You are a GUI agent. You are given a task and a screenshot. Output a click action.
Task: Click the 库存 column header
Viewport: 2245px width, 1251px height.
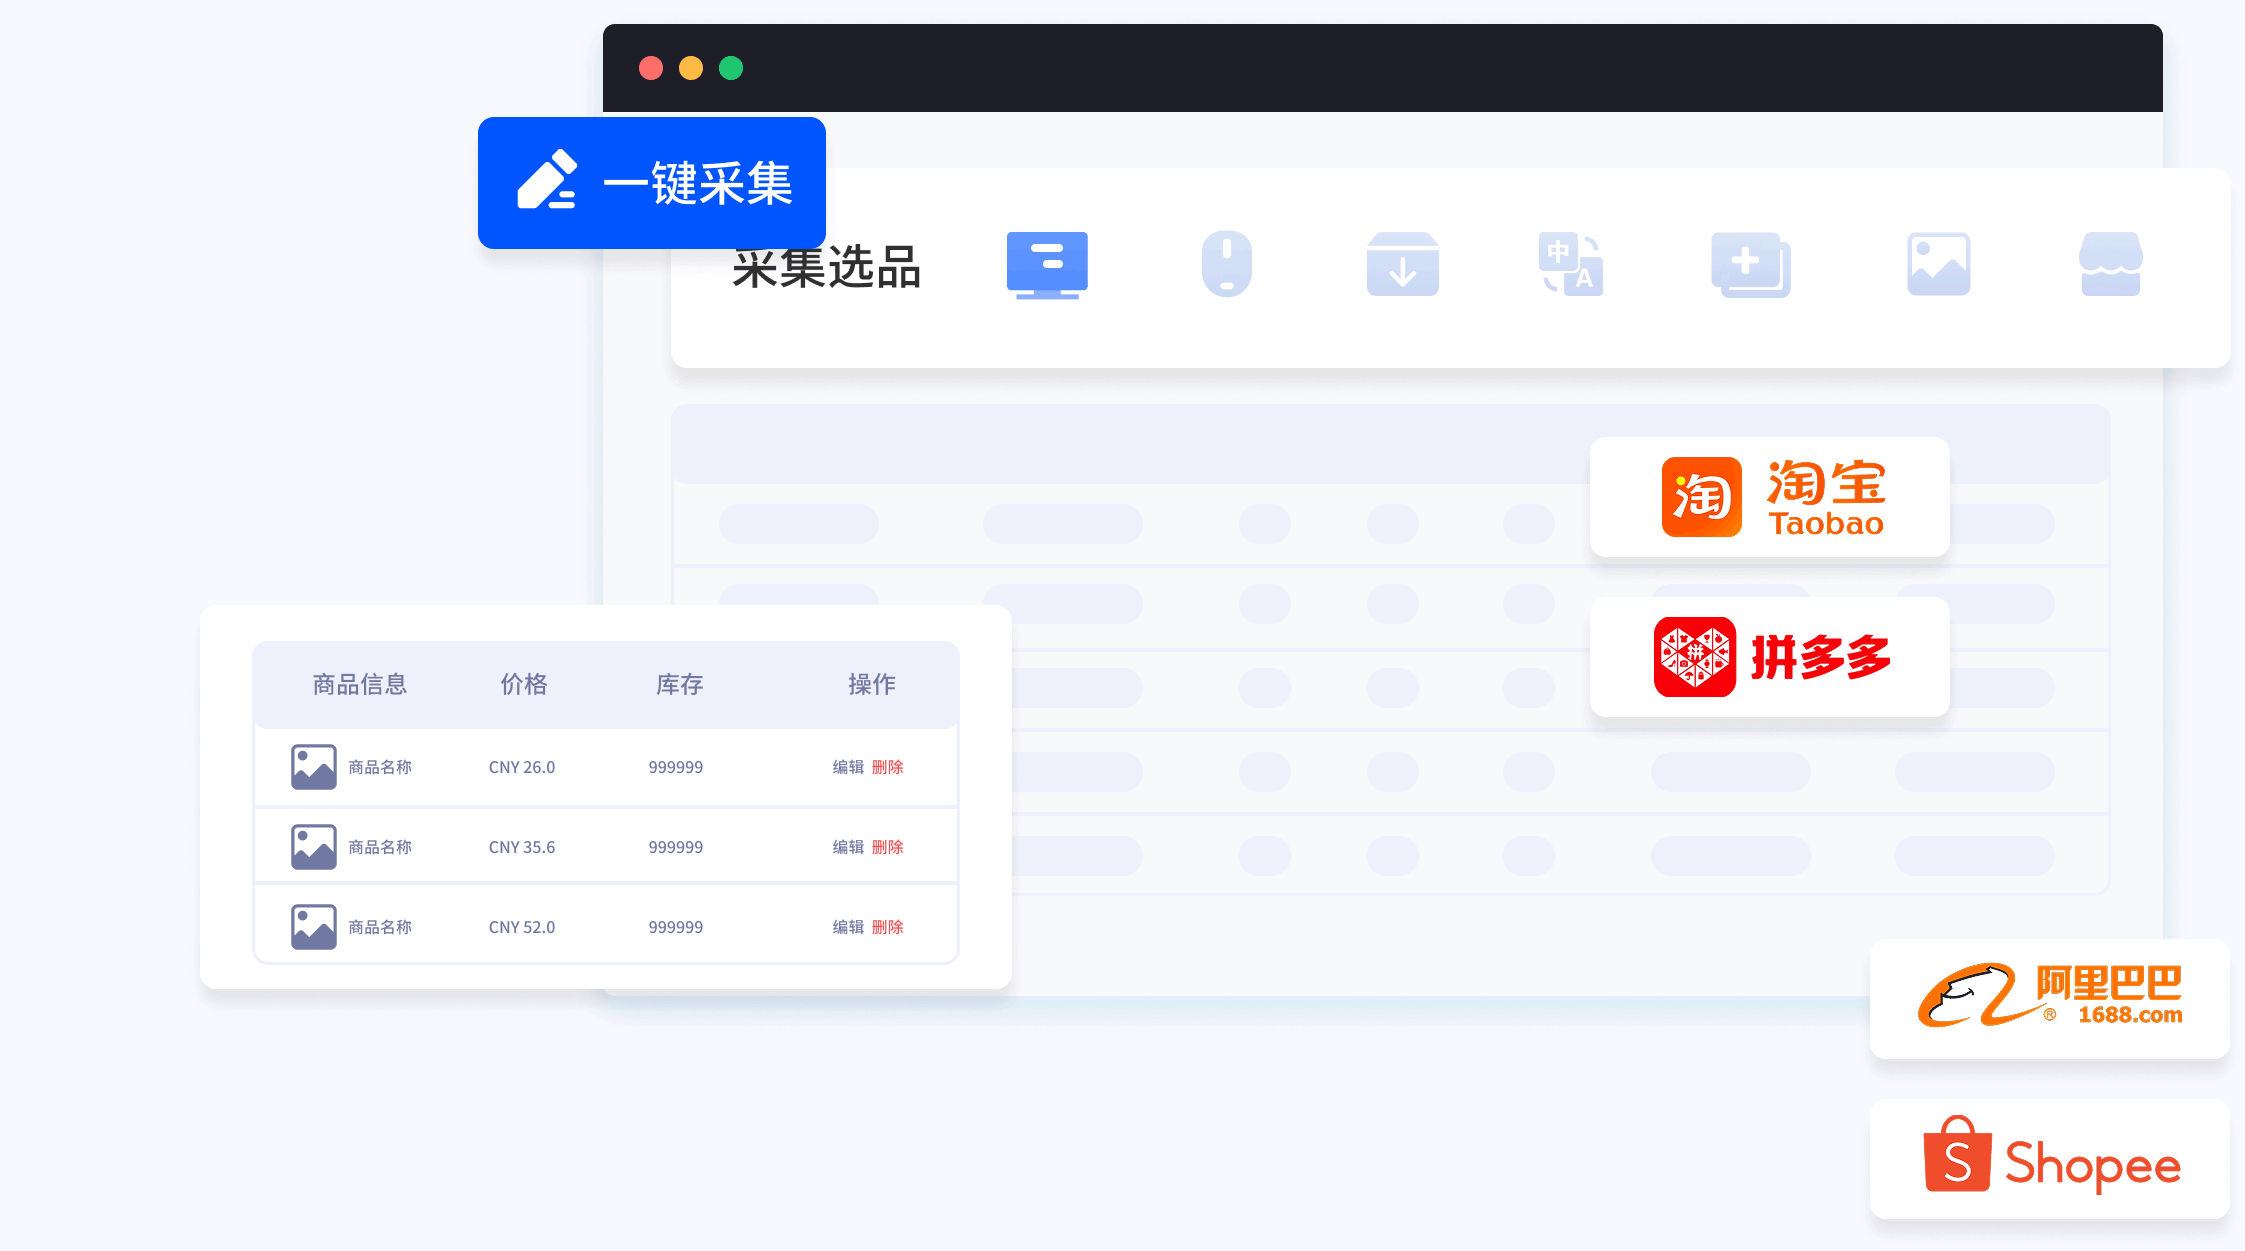click(x=680, y=684)
